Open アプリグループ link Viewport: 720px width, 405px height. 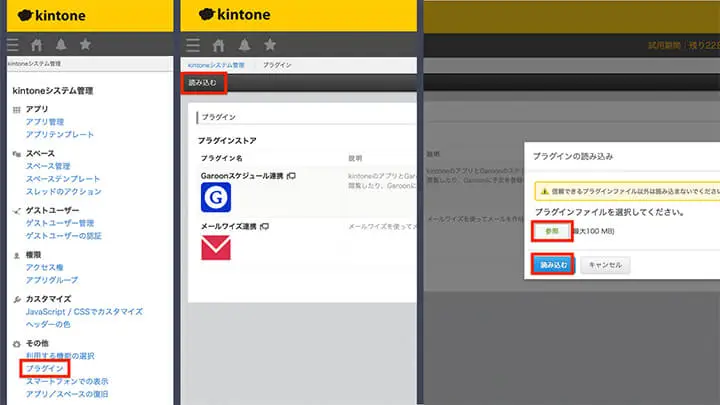[x=52, y=280]
